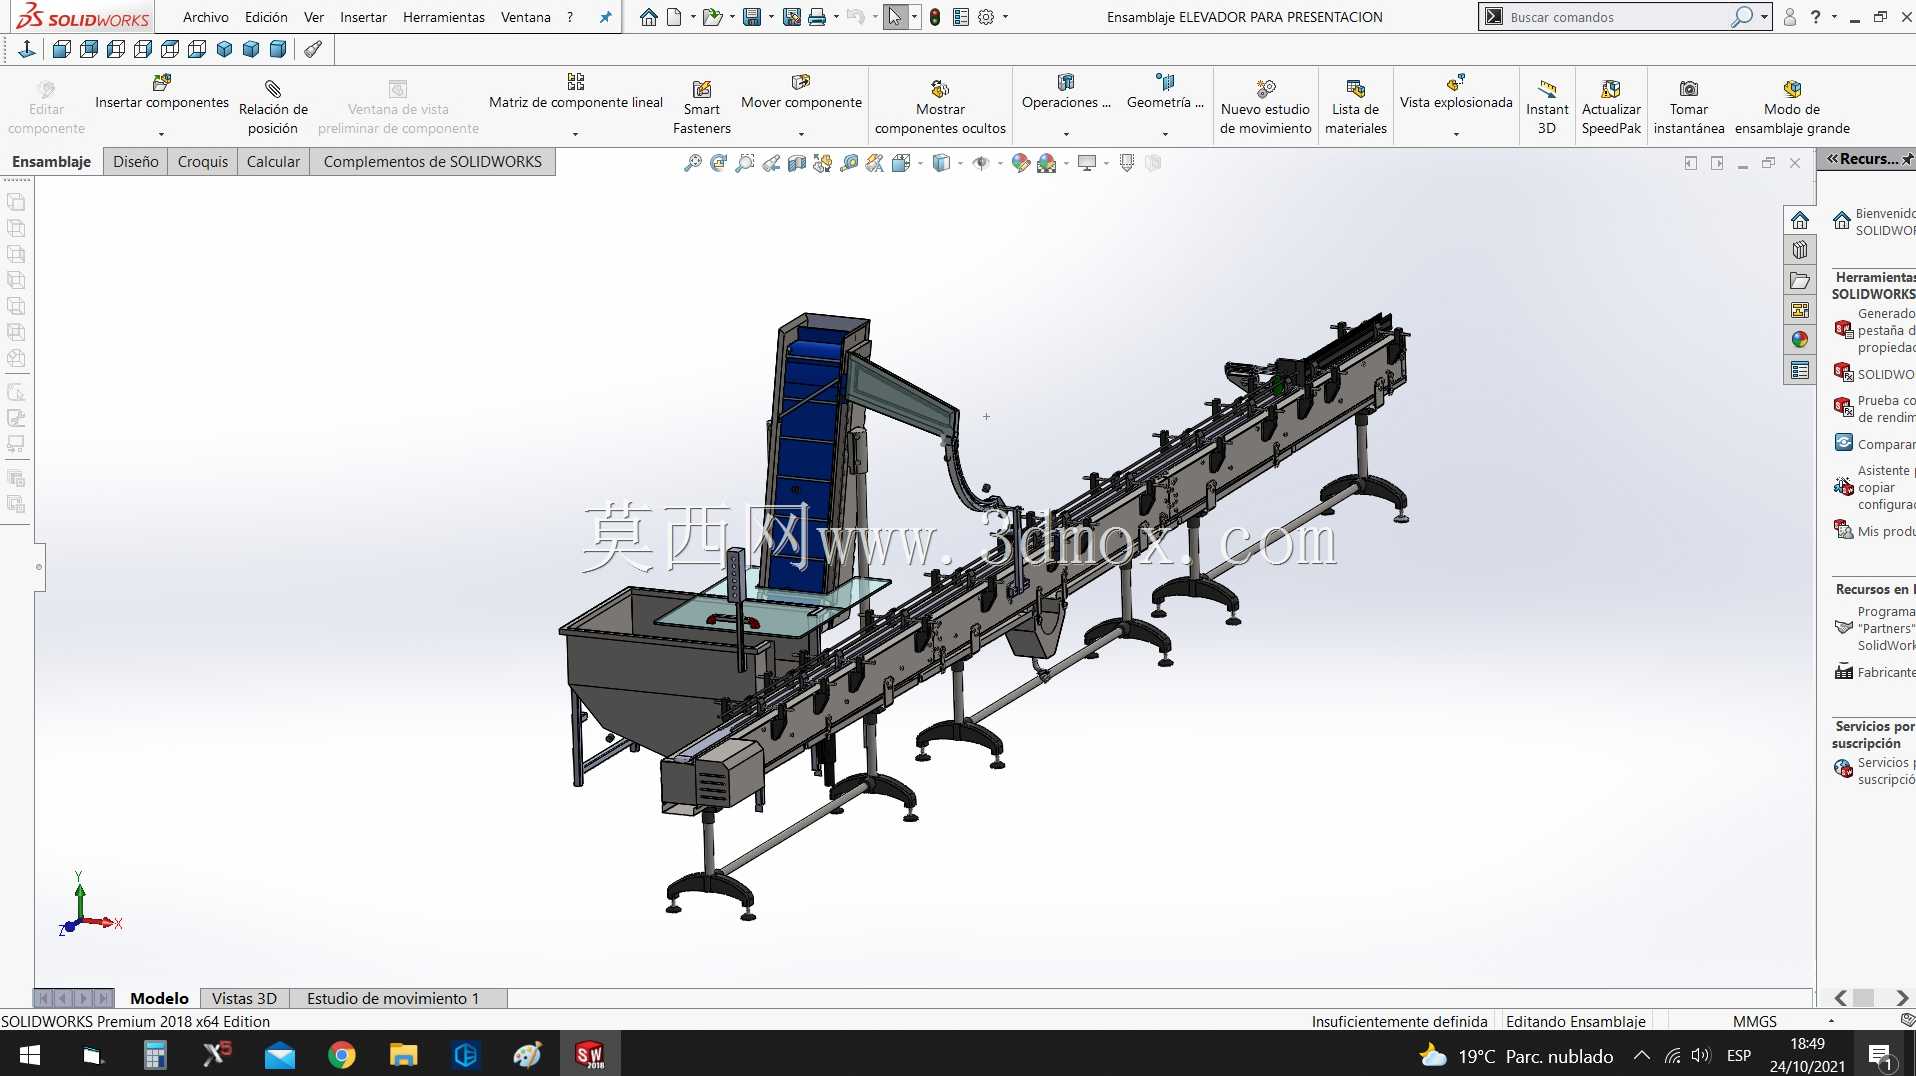Image resolution: width=1916 pixels, height=1076 pixels.
Task: Open the section view tool
Action: tap(796, 163)
